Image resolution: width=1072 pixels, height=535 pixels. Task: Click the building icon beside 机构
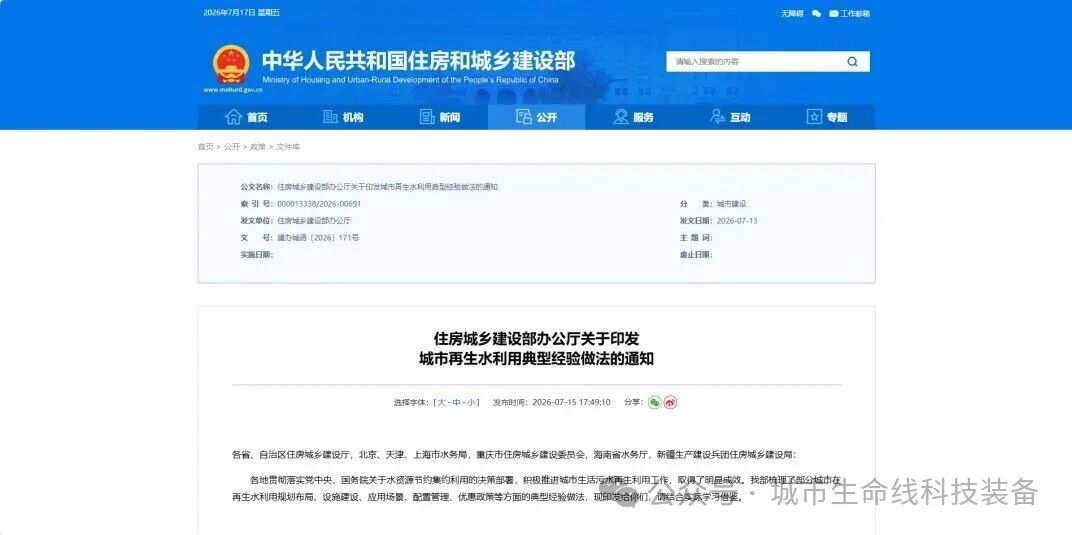click(x=330, y=117)
